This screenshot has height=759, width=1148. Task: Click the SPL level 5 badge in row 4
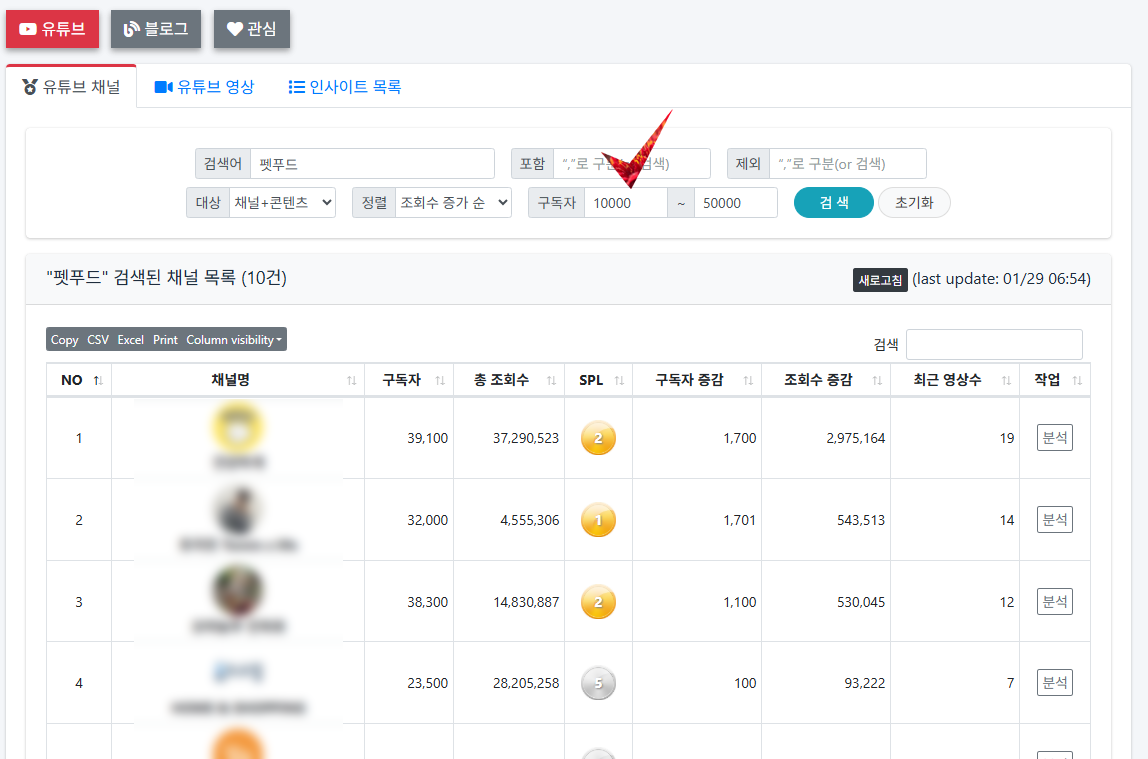tap(598, 683)
